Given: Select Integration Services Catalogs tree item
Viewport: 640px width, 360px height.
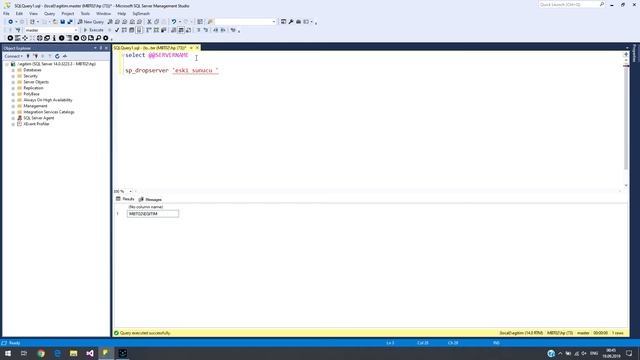Looking at the screenshot, I should coord(49,112).
